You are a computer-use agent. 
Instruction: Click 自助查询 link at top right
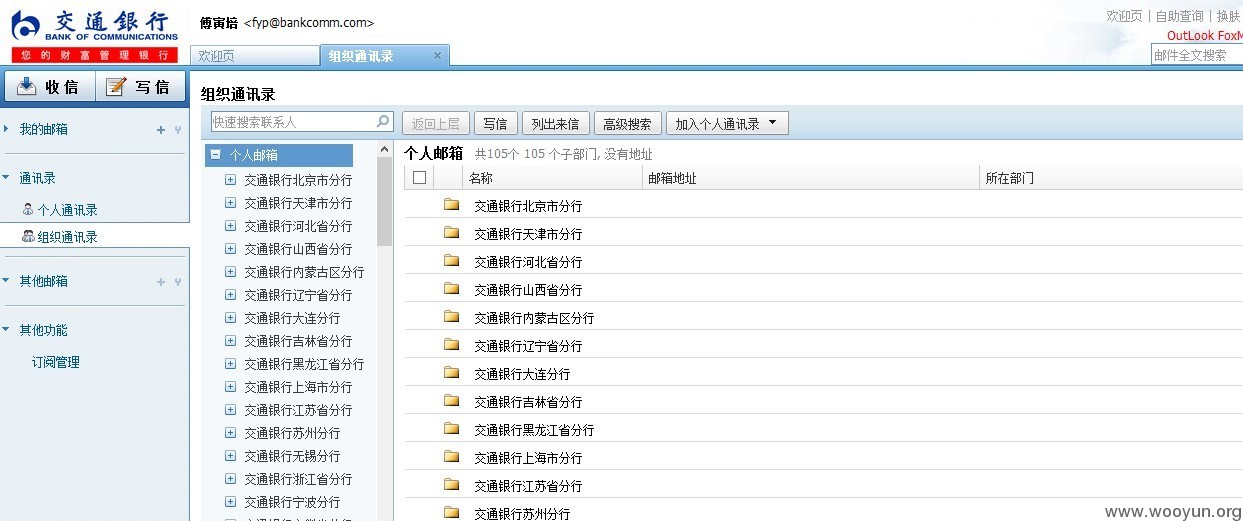point(1179,16)
